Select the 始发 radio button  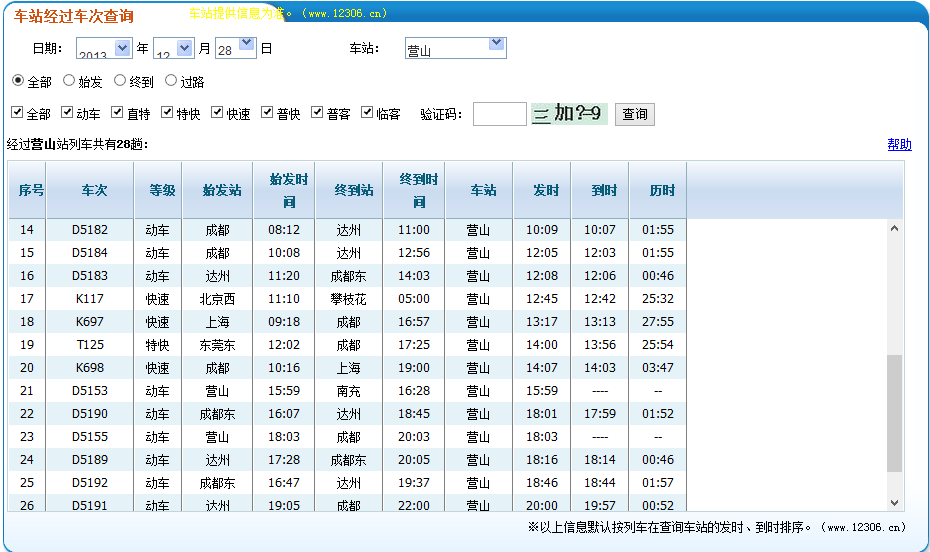pyautogui.click(x=69, y=81)
